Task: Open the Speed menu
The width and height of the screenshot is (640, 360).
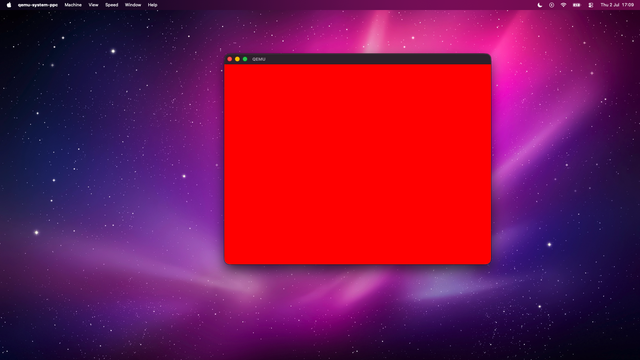Action: pos(111,5)
